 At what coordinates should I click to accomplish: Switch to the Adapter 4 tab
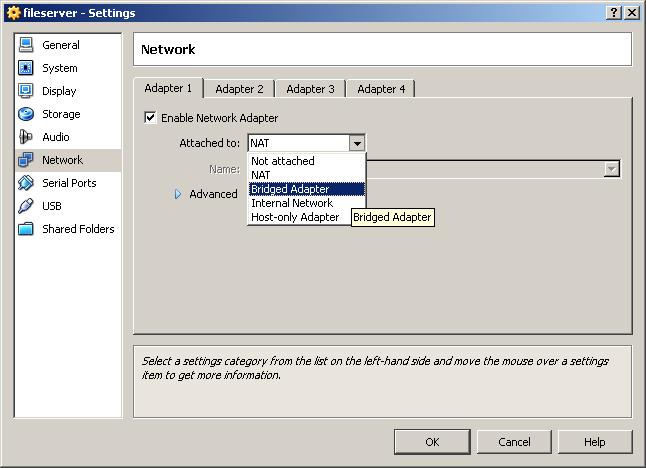[x=381, y=89]
